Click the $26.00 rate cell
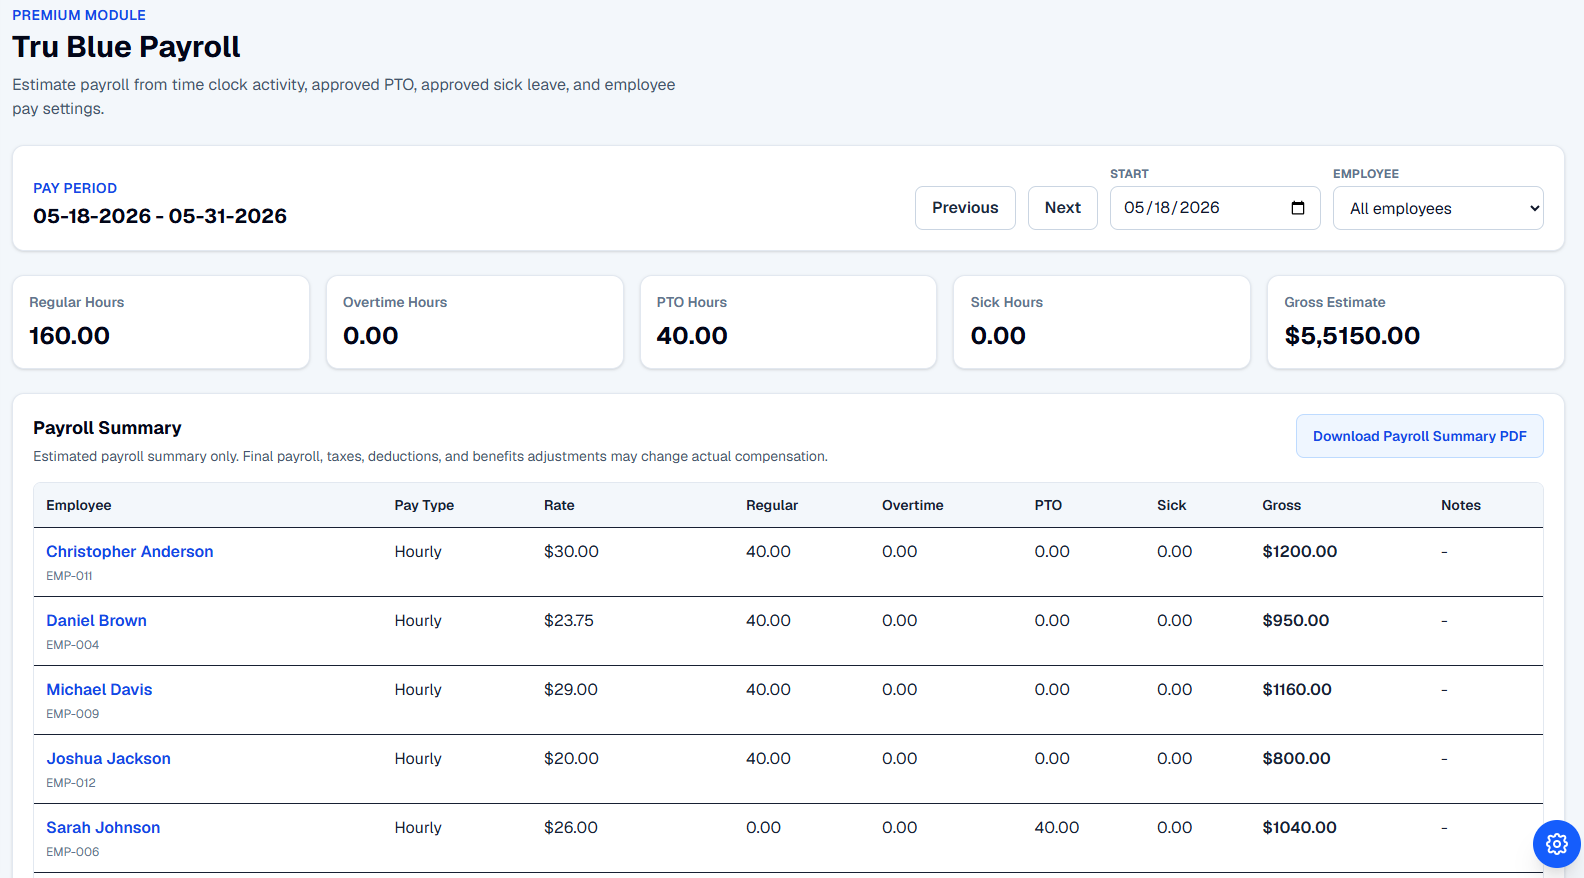The image size is (1584, 878). 571,828
